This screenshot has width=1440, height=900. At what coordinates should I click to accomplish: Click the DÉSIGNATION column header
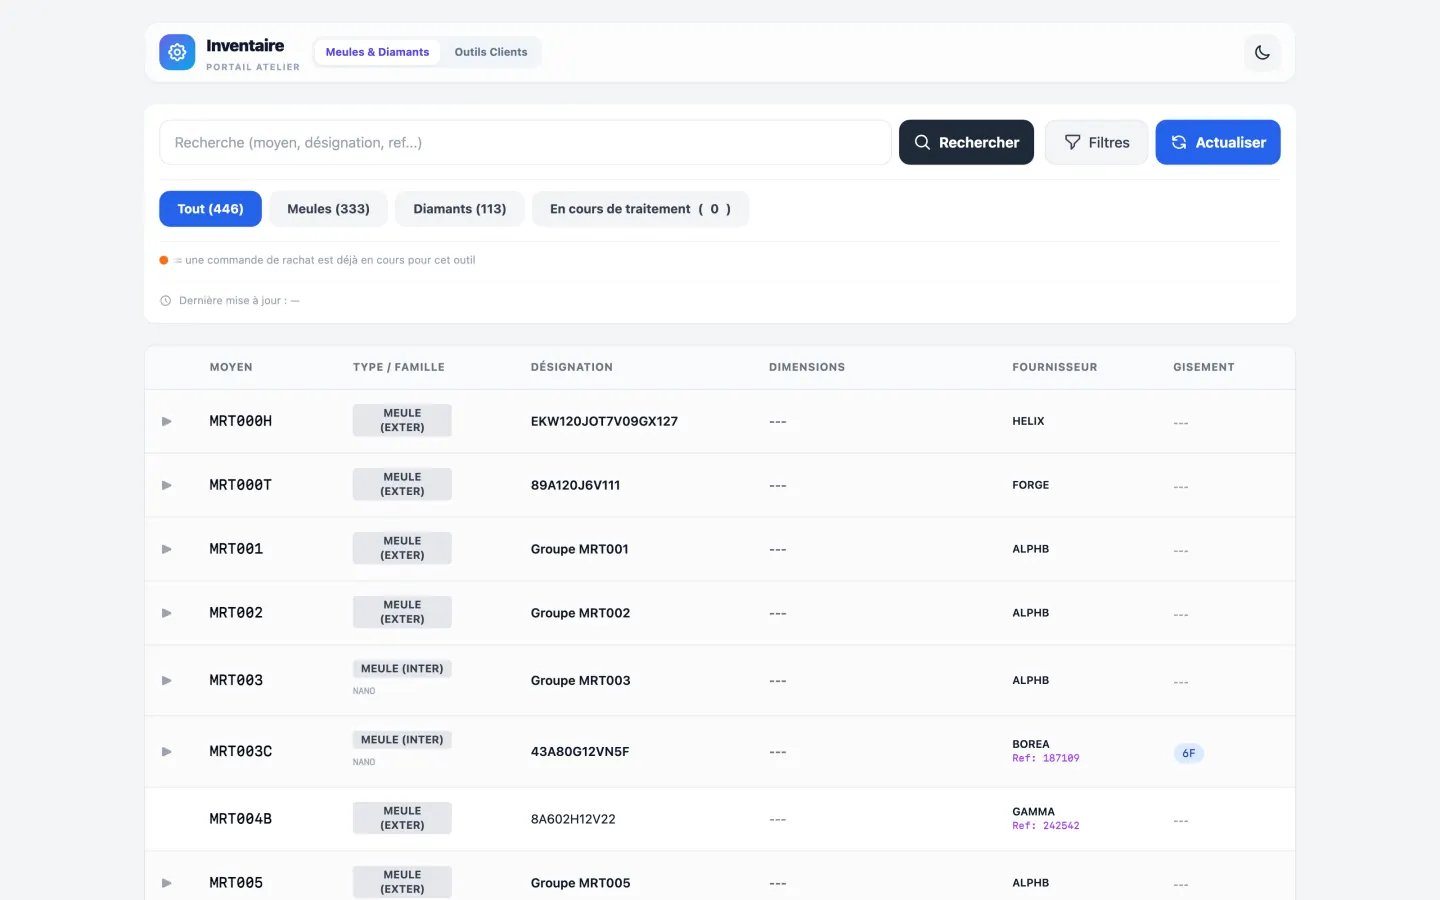point(572,367)
